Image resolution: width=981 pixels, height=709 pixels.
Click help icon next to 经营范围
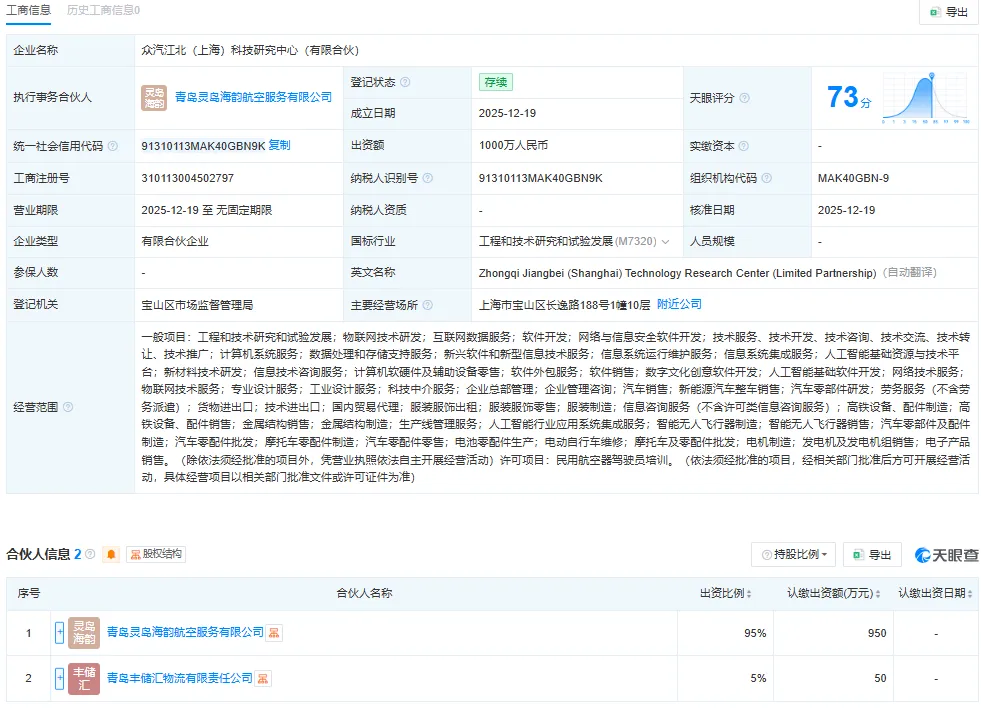click(68, 407)
